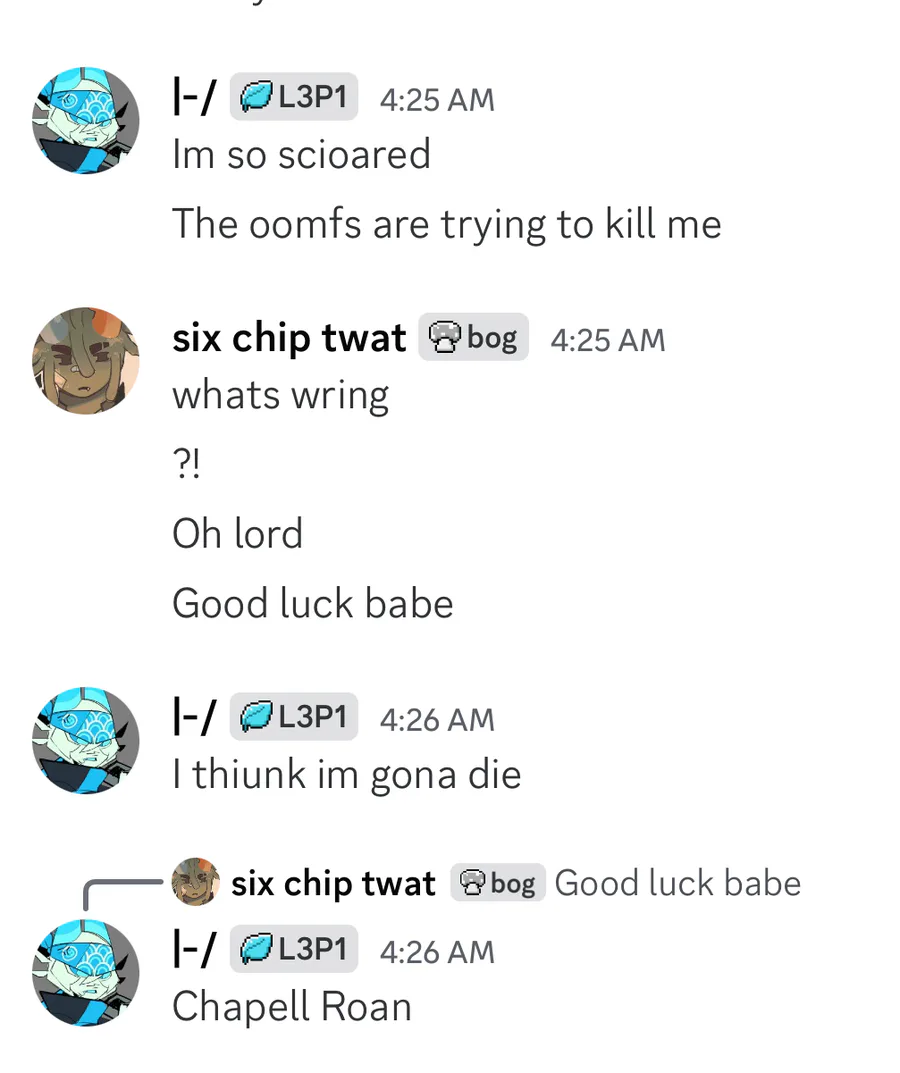
Task: Open six chip twat's large avatar
Action: (86, 361)
